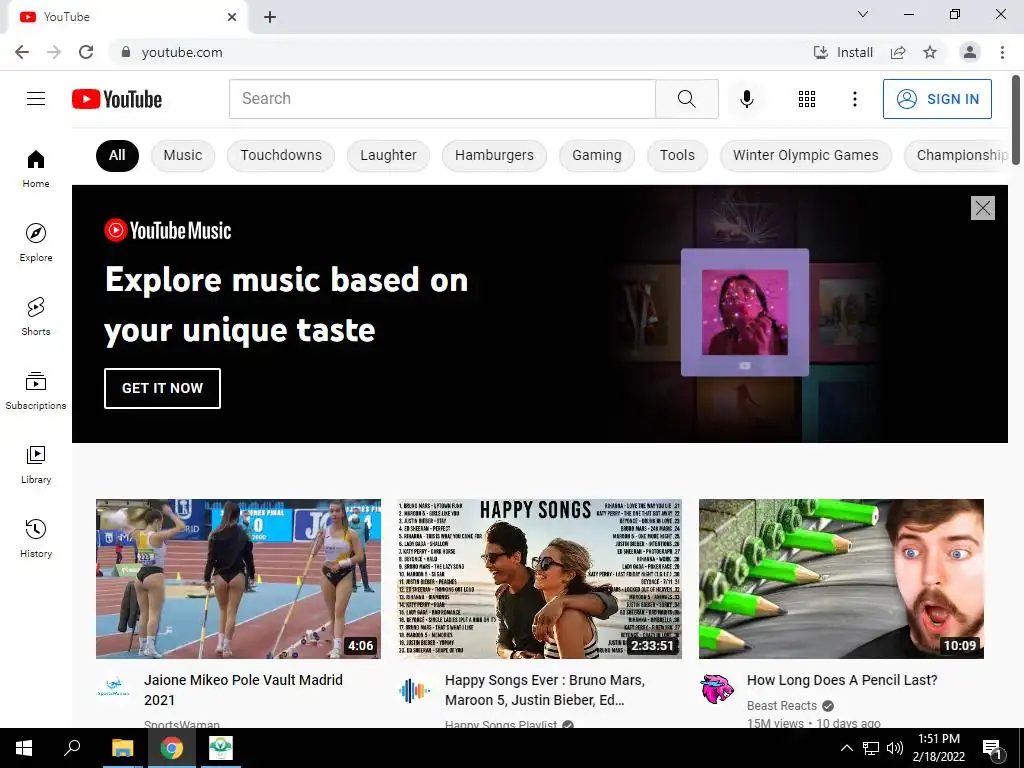
Task: Open a new browser tab
Action: (270, 17)
